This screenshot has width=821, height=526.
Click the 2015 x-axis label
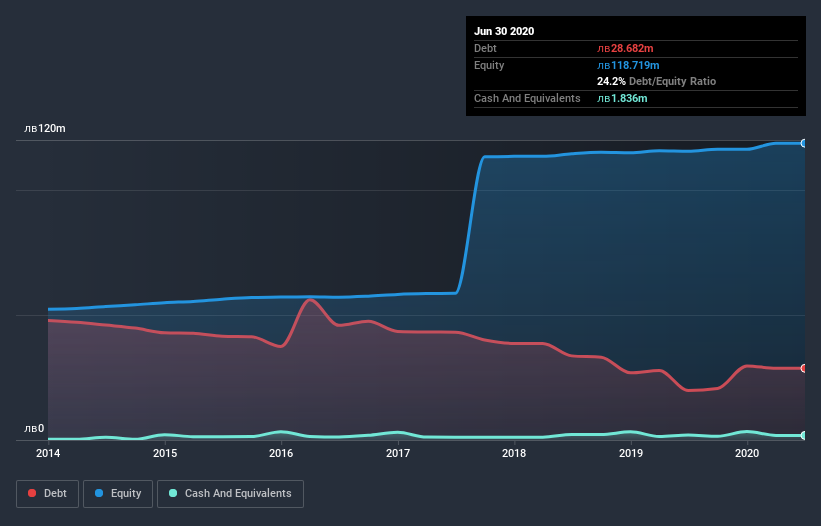click(x=165, y=453)
